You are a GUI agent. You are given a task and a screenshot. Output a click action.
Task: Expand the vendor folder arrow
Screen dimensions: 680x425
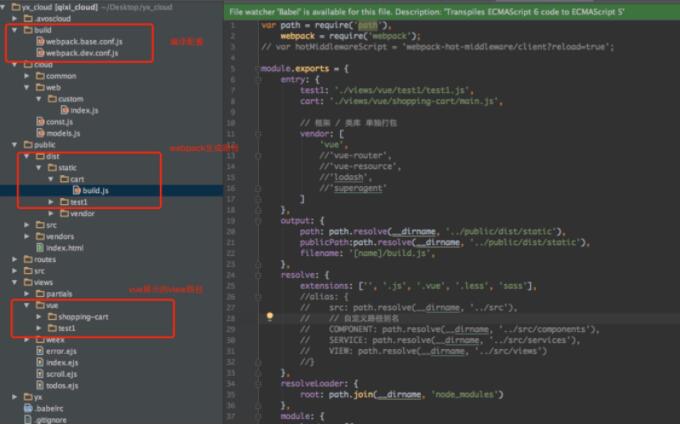[x=51, y=213]
